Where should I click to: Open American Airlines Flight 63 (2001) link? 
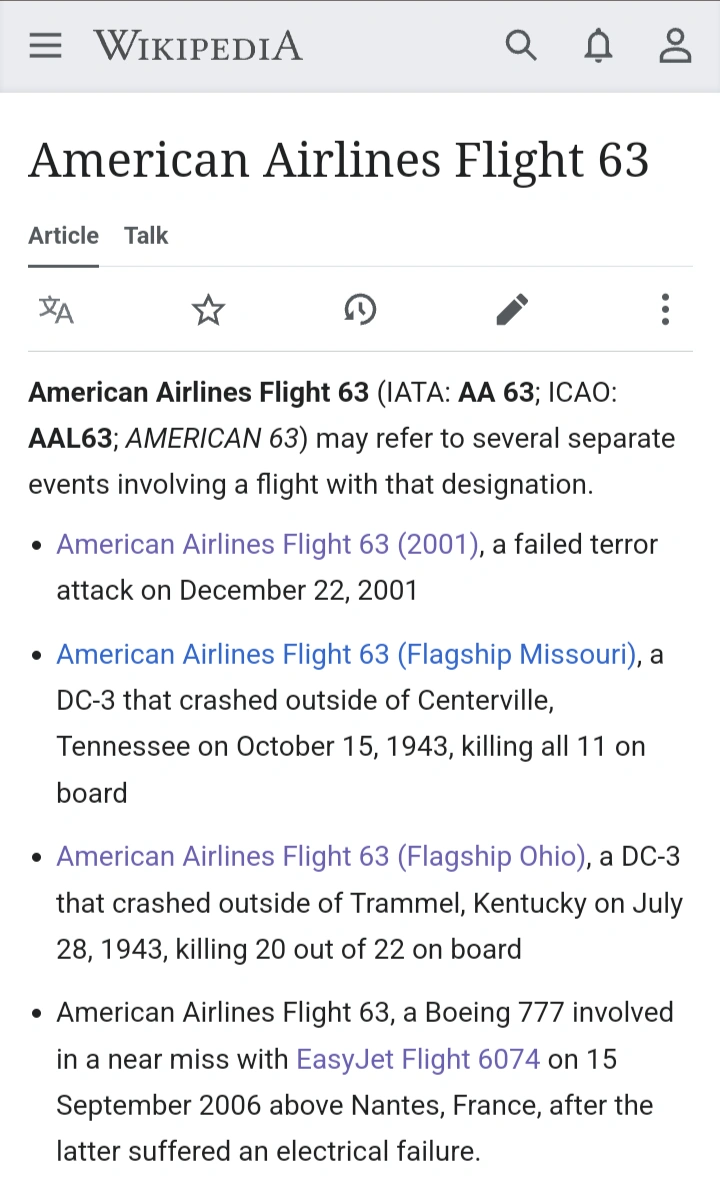[x=267, y=545]
